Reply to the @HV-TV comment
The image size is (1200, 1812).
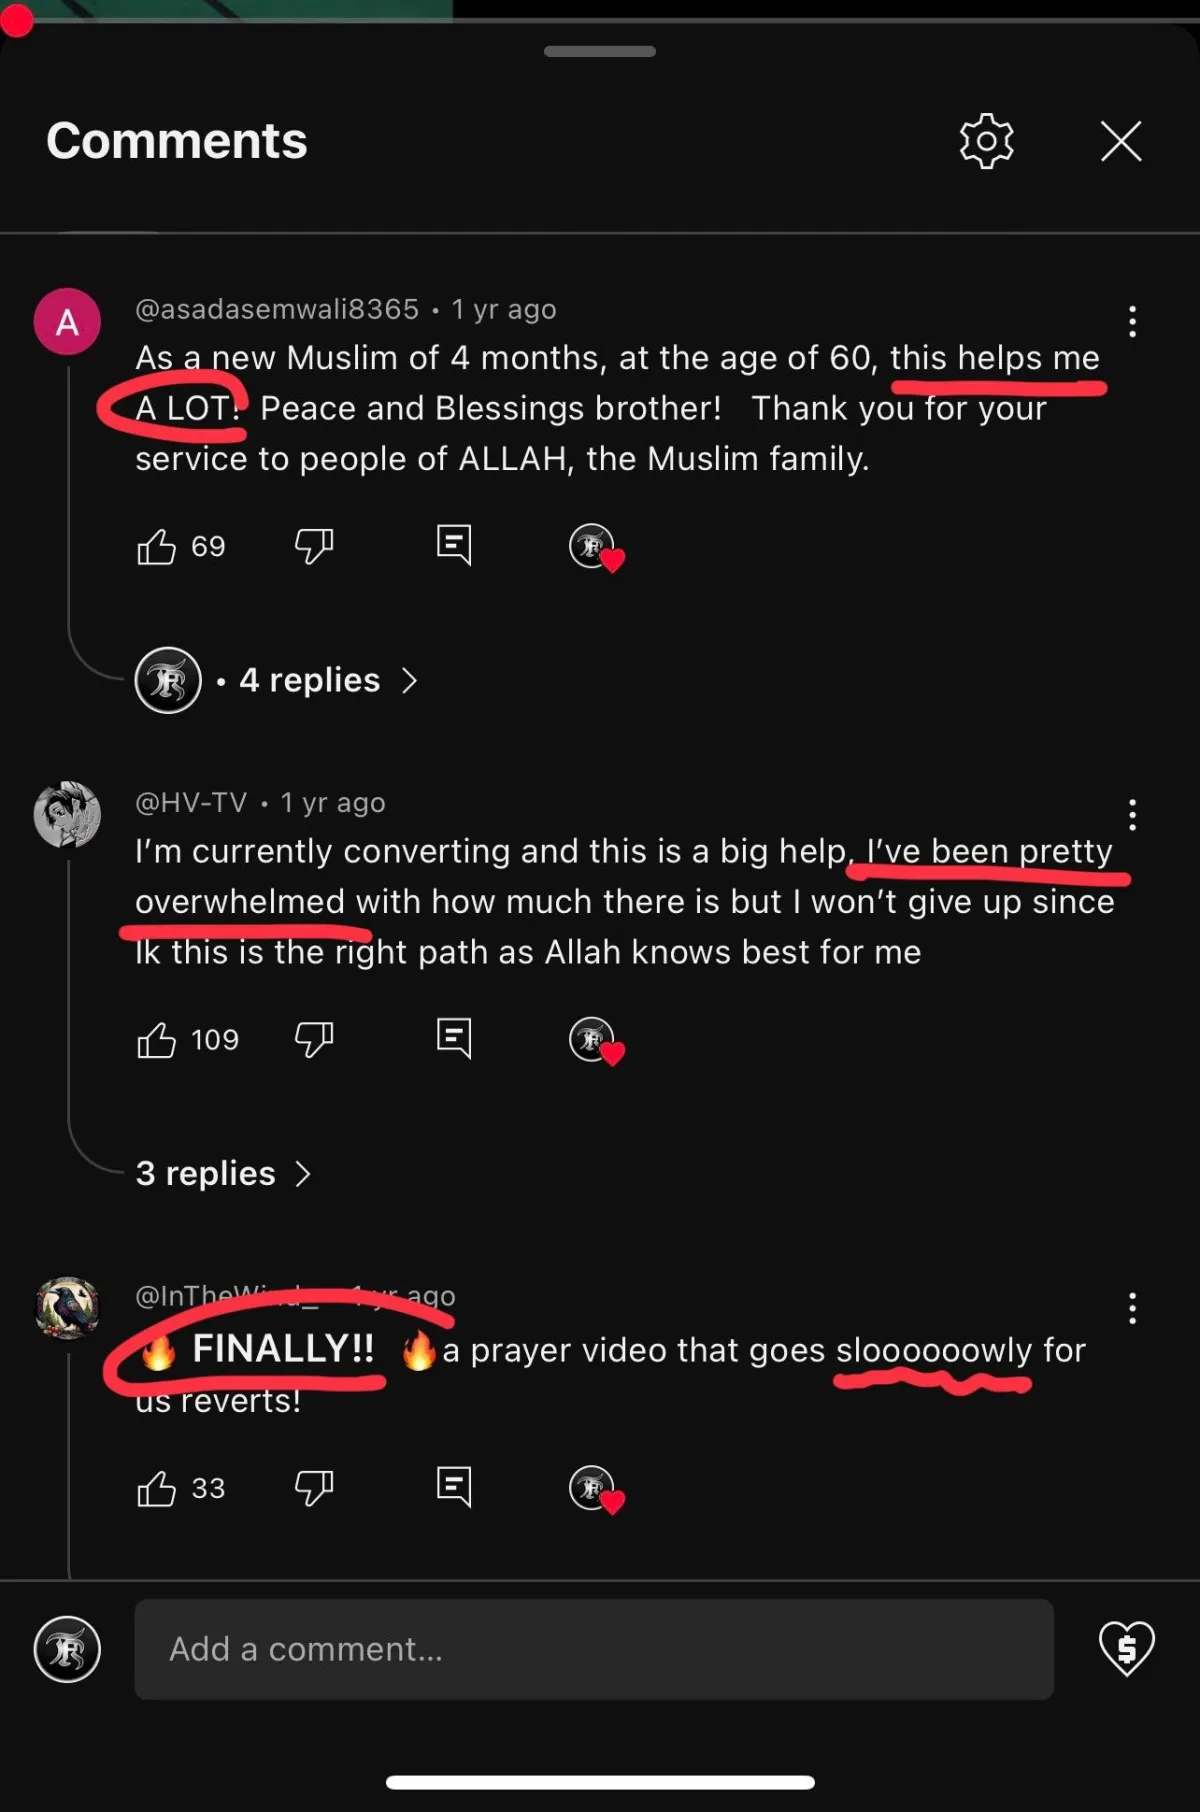click(x=454, y=1038)
